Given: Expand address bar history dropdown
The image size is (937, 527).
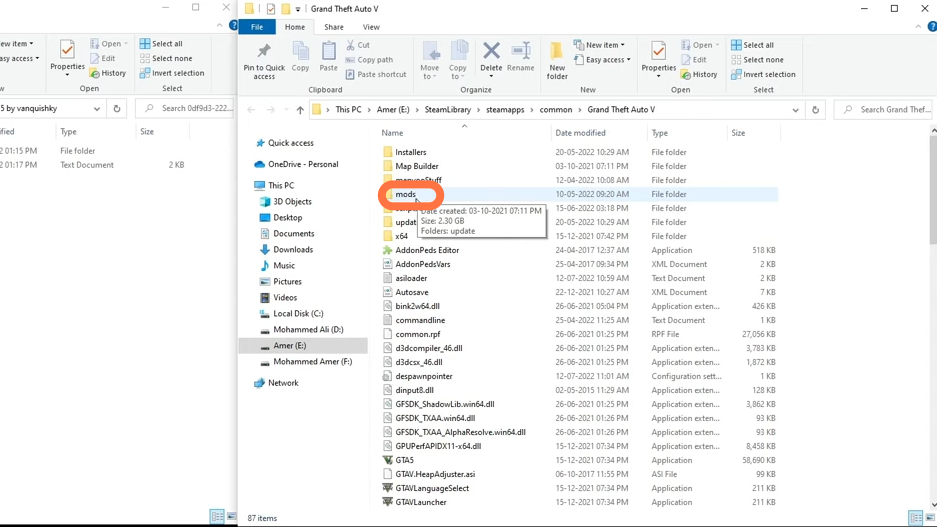Looking at the screenshot, I should pyautogui.click(x=795, y=110).
